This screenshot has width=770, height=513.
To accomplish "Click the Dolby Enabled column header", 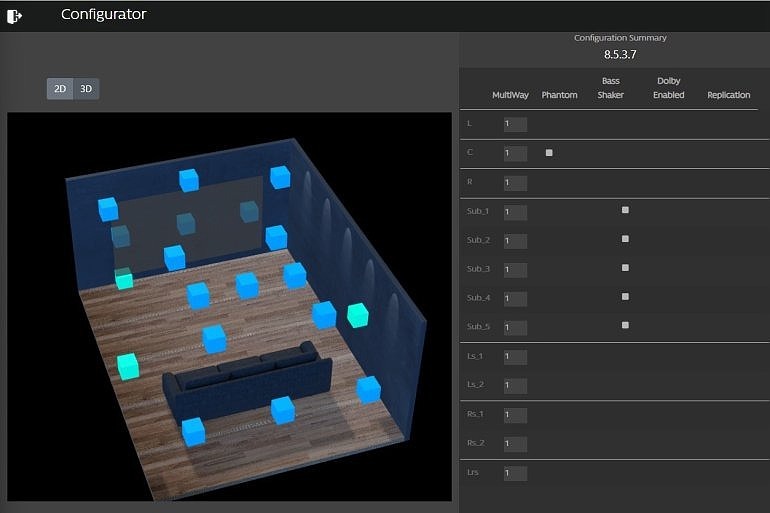I will (x=668, y=88).
